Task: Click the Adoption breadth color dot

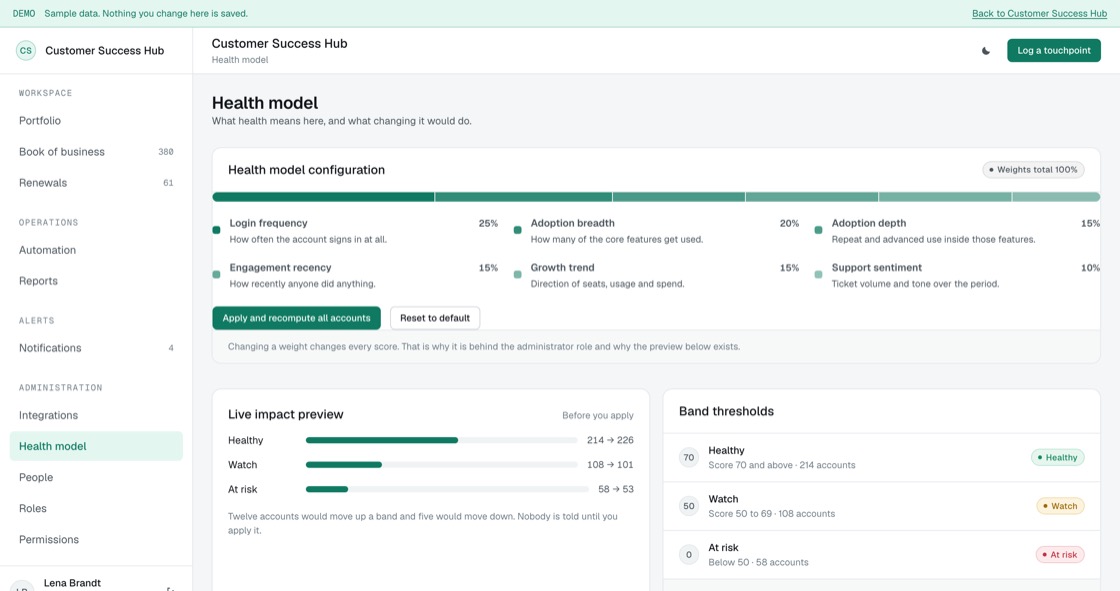Action: [517, 230]
